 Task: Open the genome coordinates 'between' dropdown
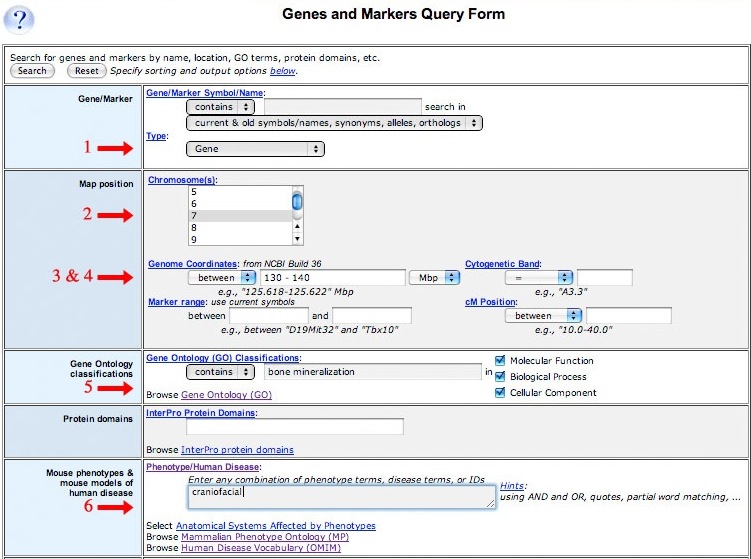pyautogui.click(x=222, y=278)
